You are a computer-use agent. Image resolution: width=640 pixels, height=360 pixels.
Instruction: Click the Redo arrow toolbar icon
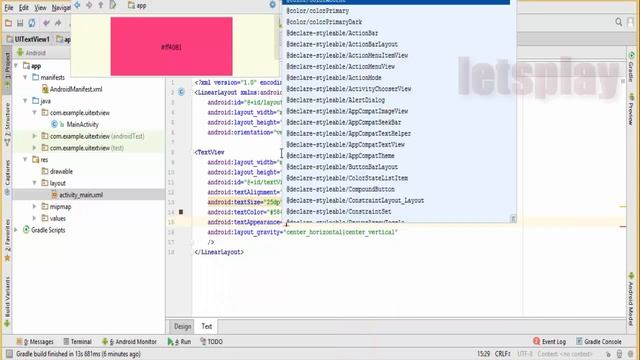click(x=58, y=23)
